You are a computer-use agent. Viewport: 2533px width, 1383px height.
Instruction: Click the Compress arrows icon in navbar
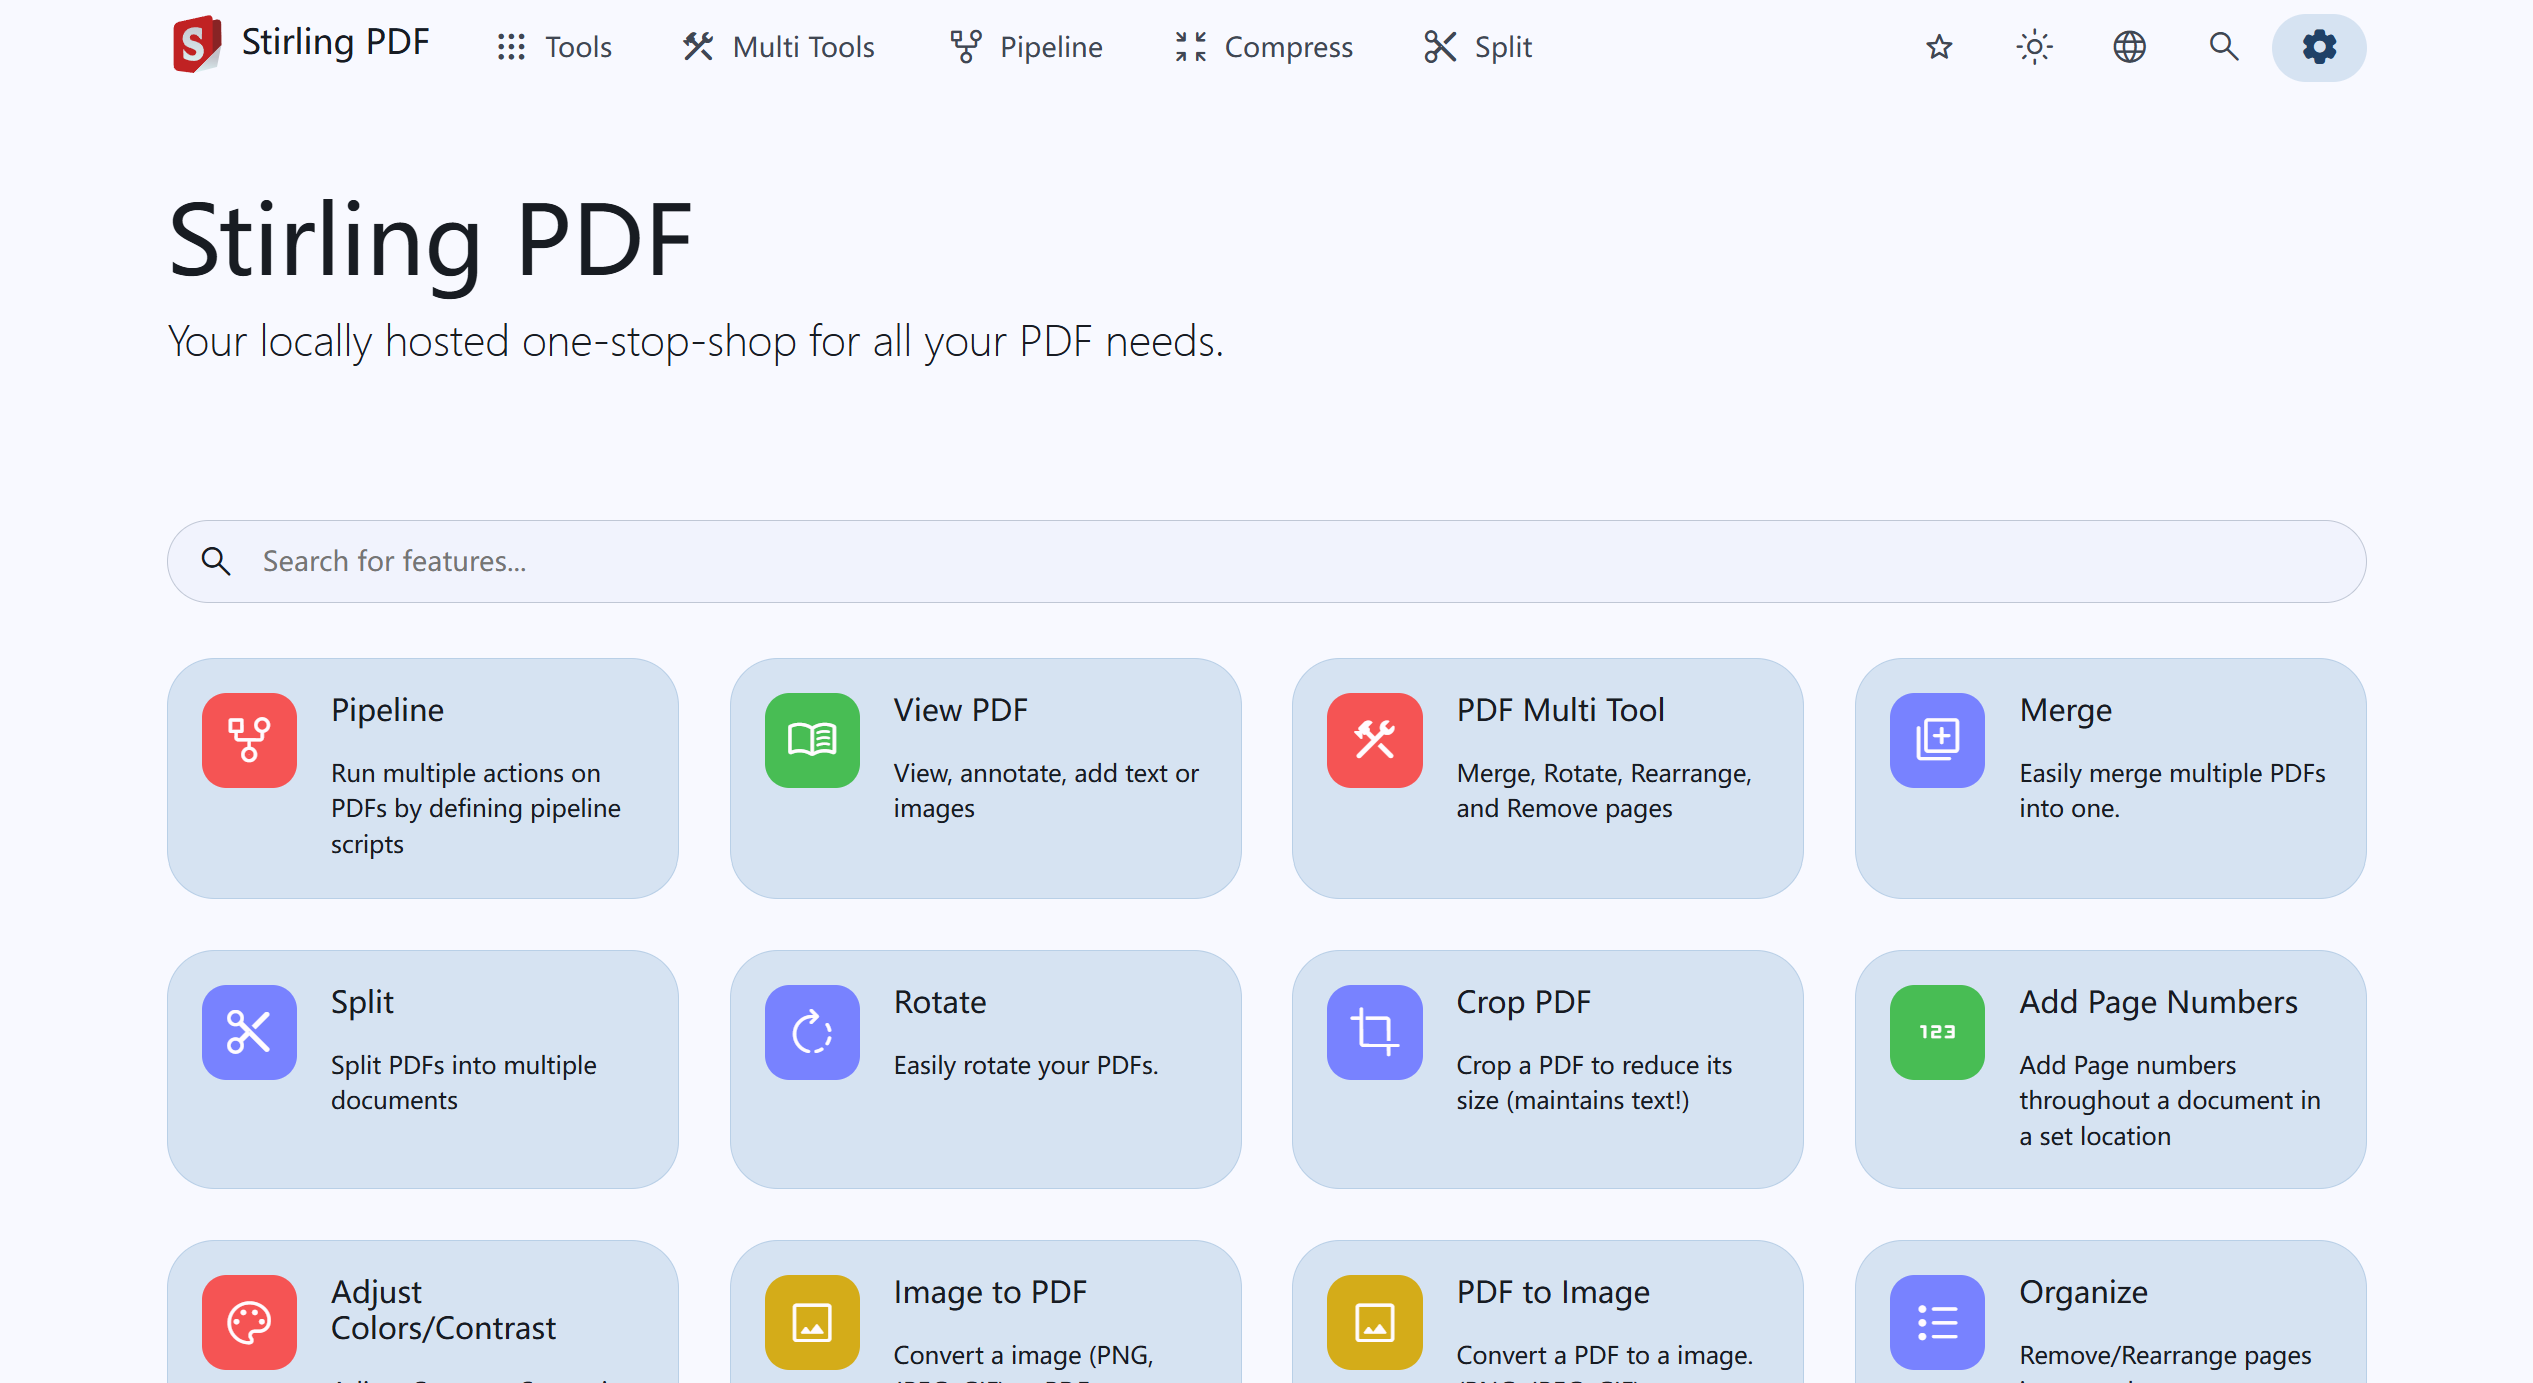pyautogui.click(x=1191, y=47)
